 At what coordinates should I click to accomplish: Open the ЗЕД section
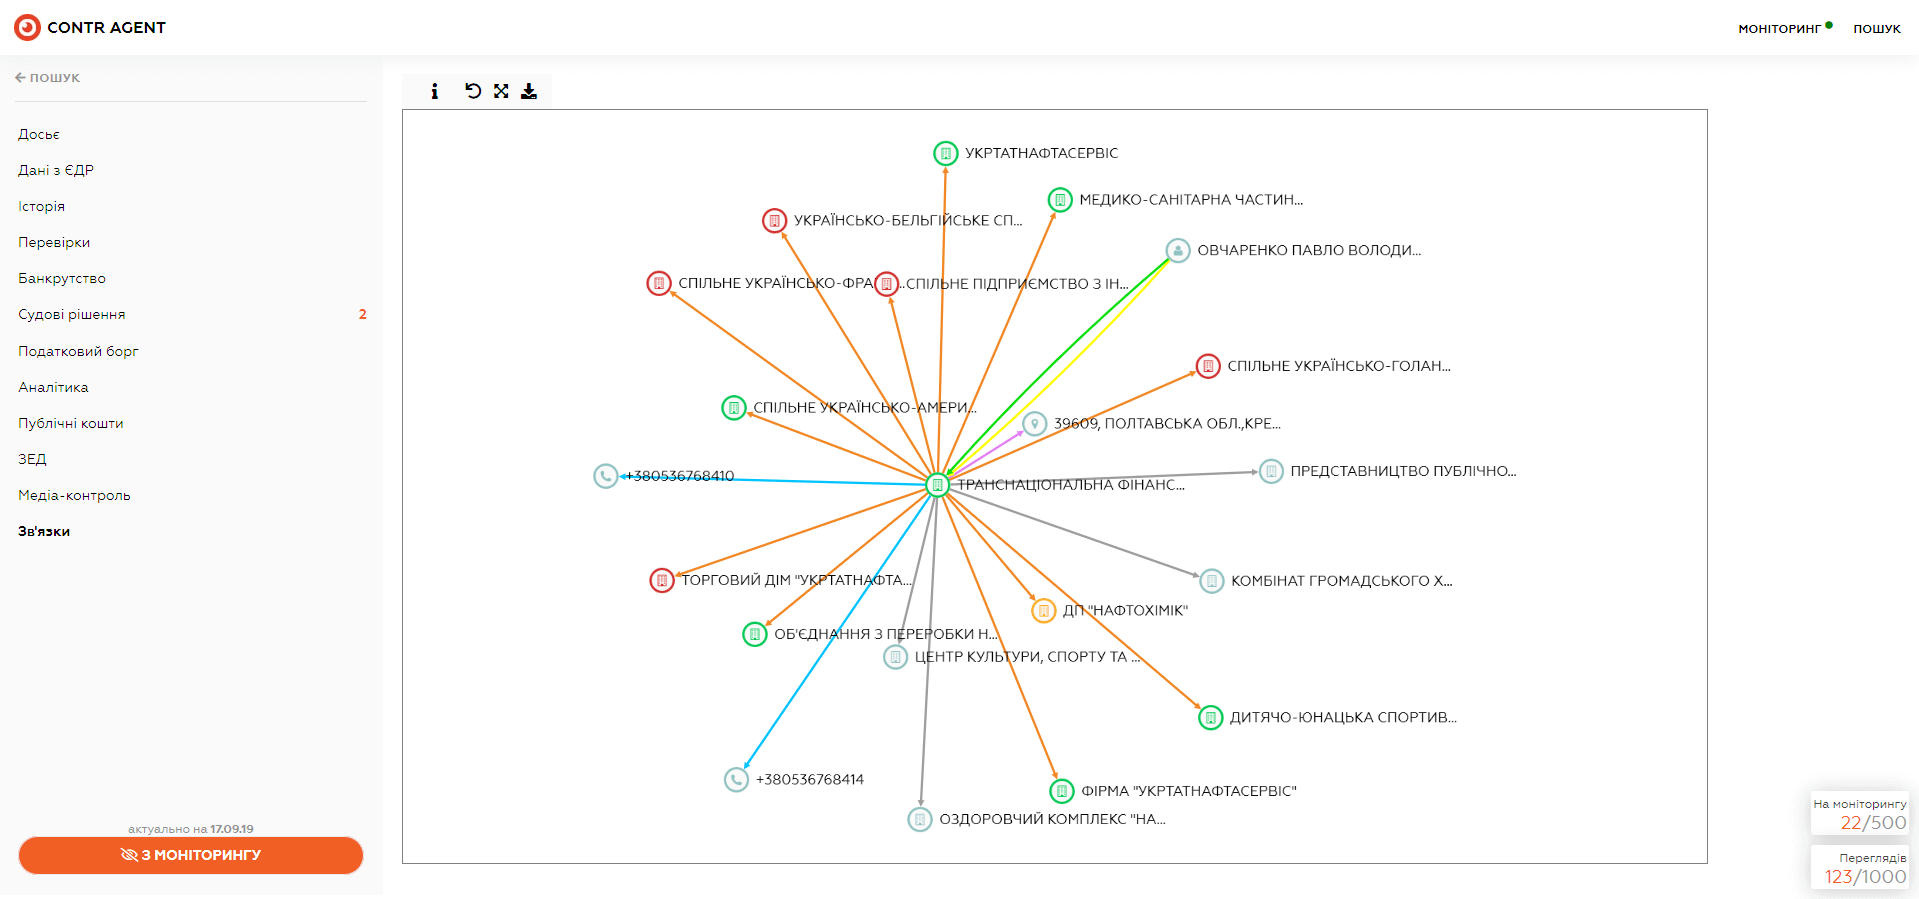coord(32,459)
